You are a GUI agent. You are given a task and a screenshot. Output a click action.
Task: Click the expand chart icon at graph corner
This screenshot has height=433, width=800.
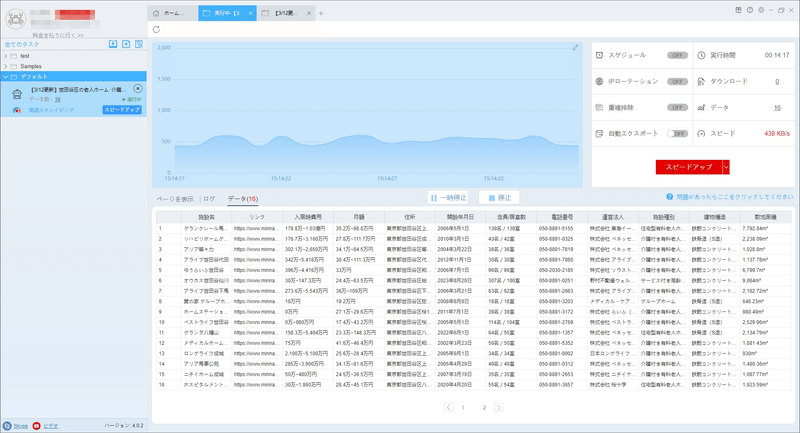[x=575, y=47]
